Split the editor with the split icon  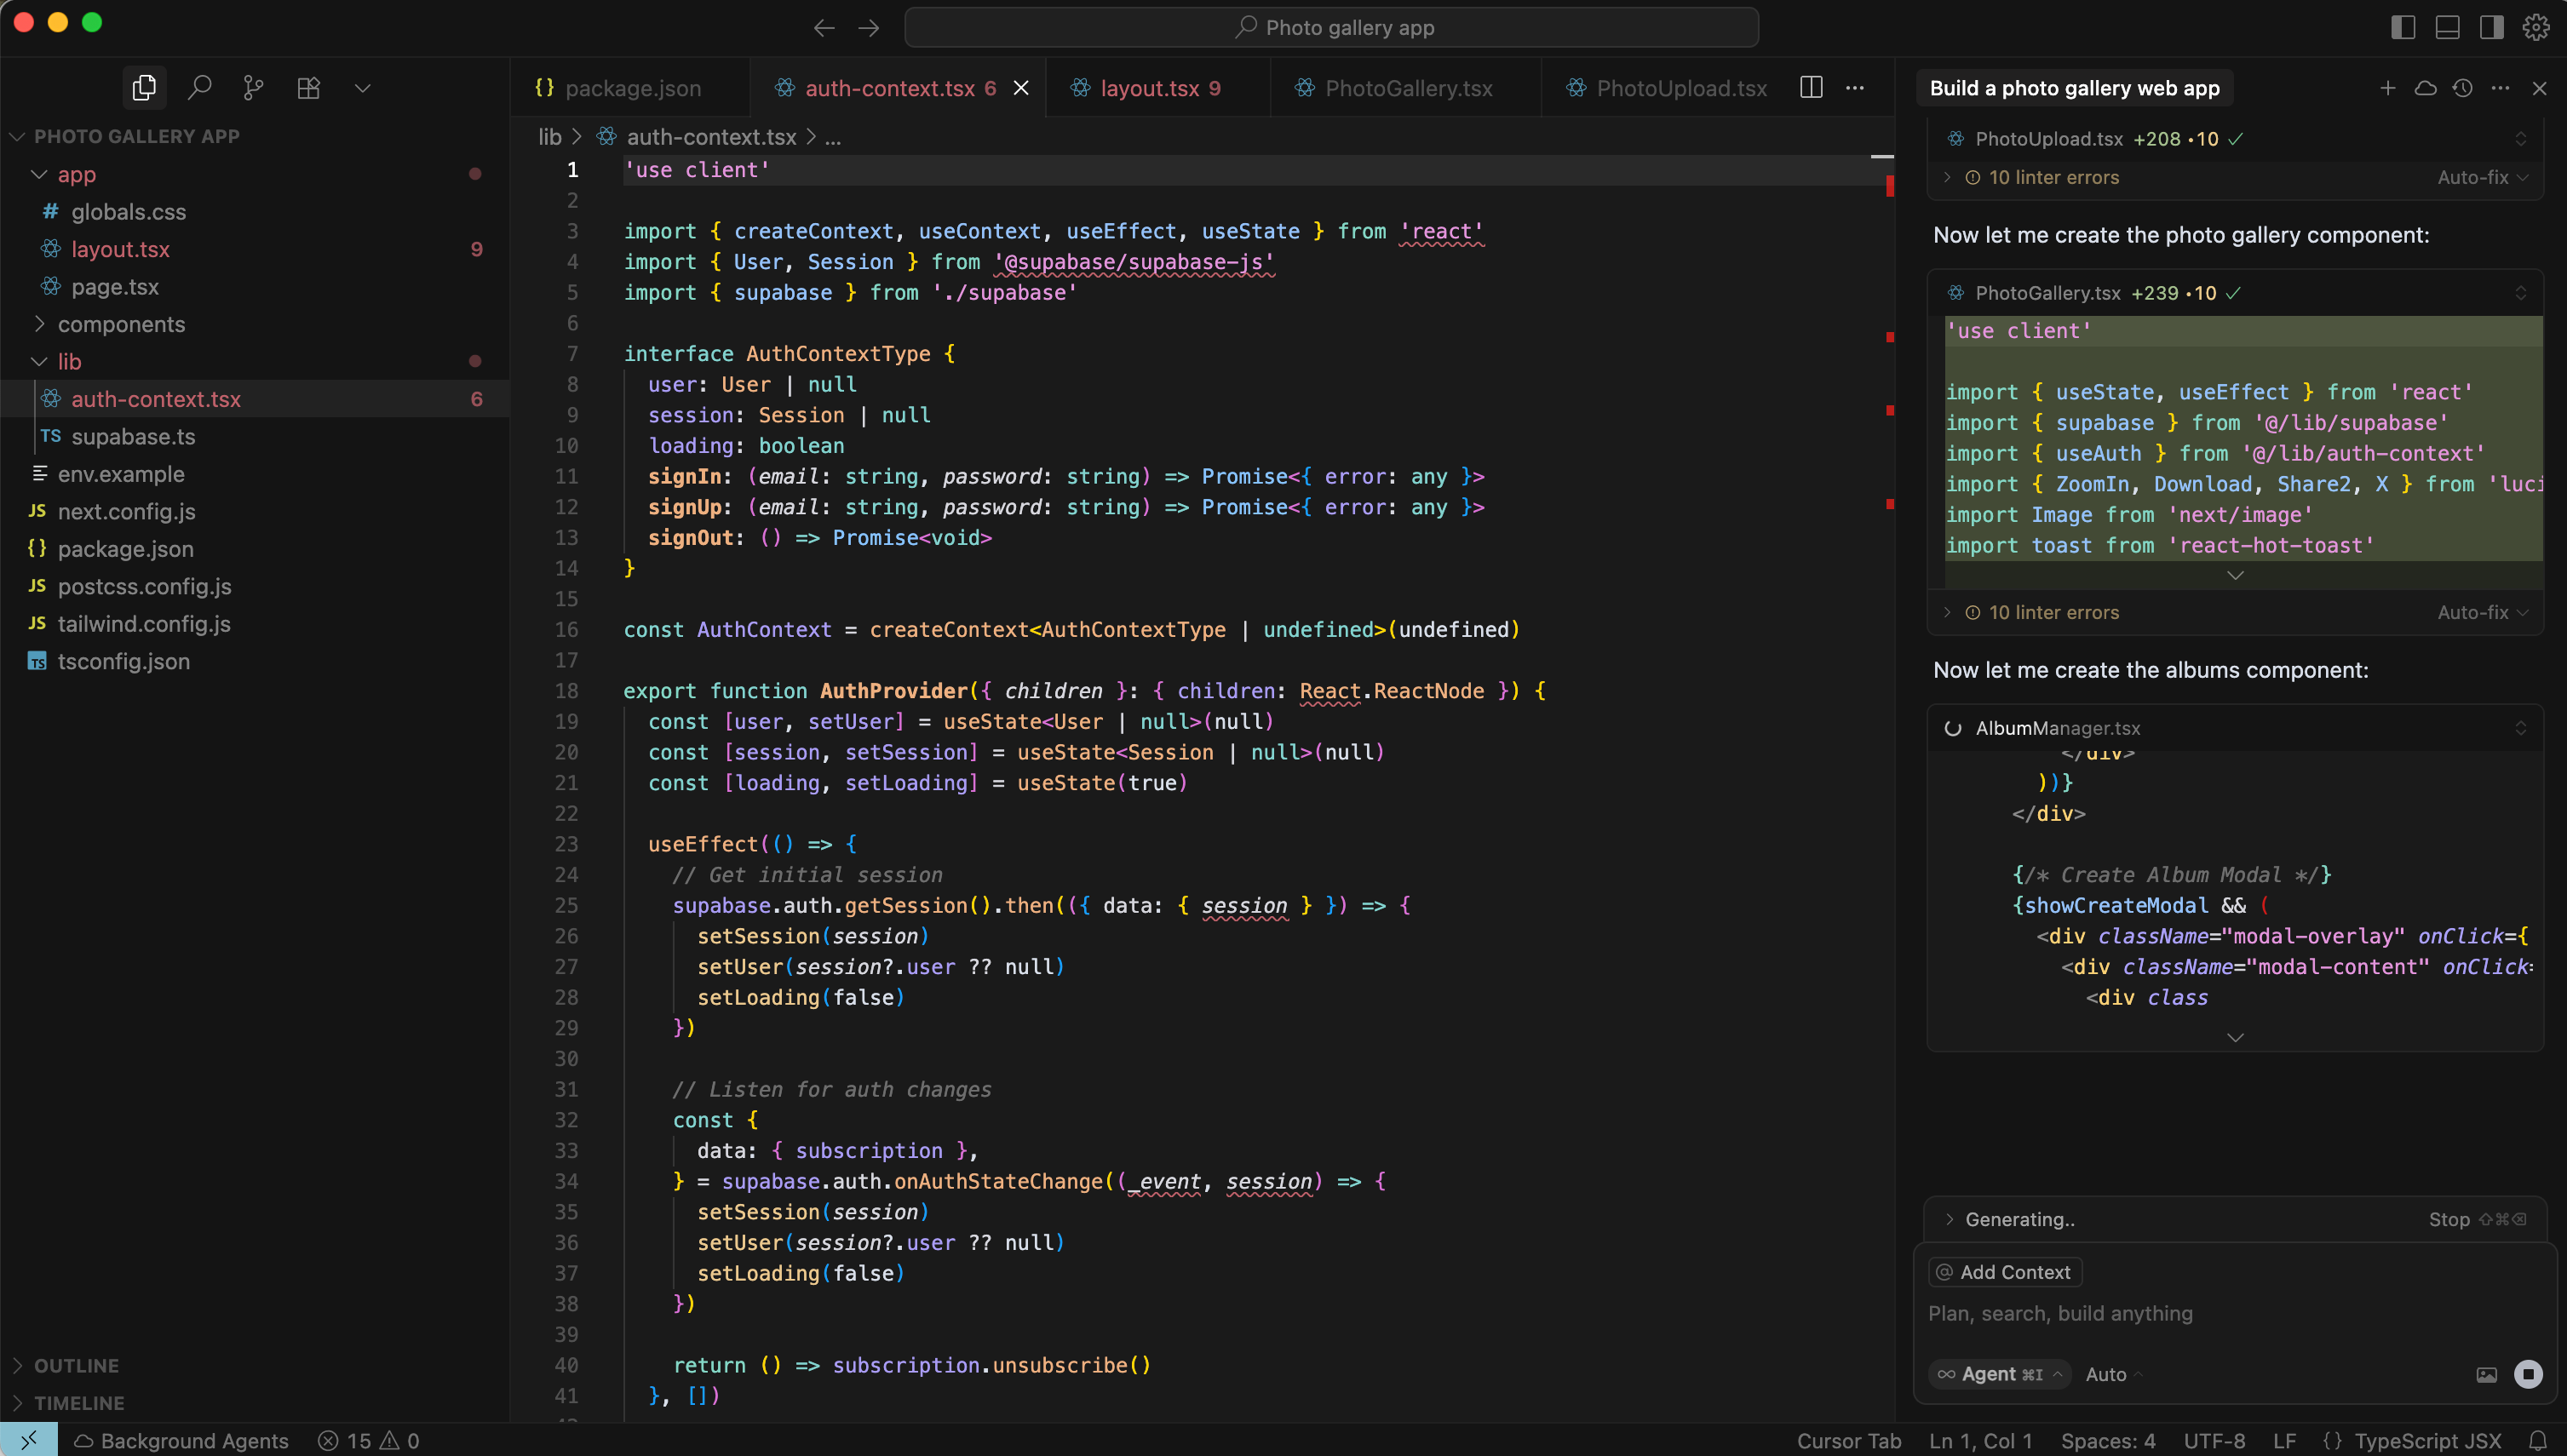1811,88
